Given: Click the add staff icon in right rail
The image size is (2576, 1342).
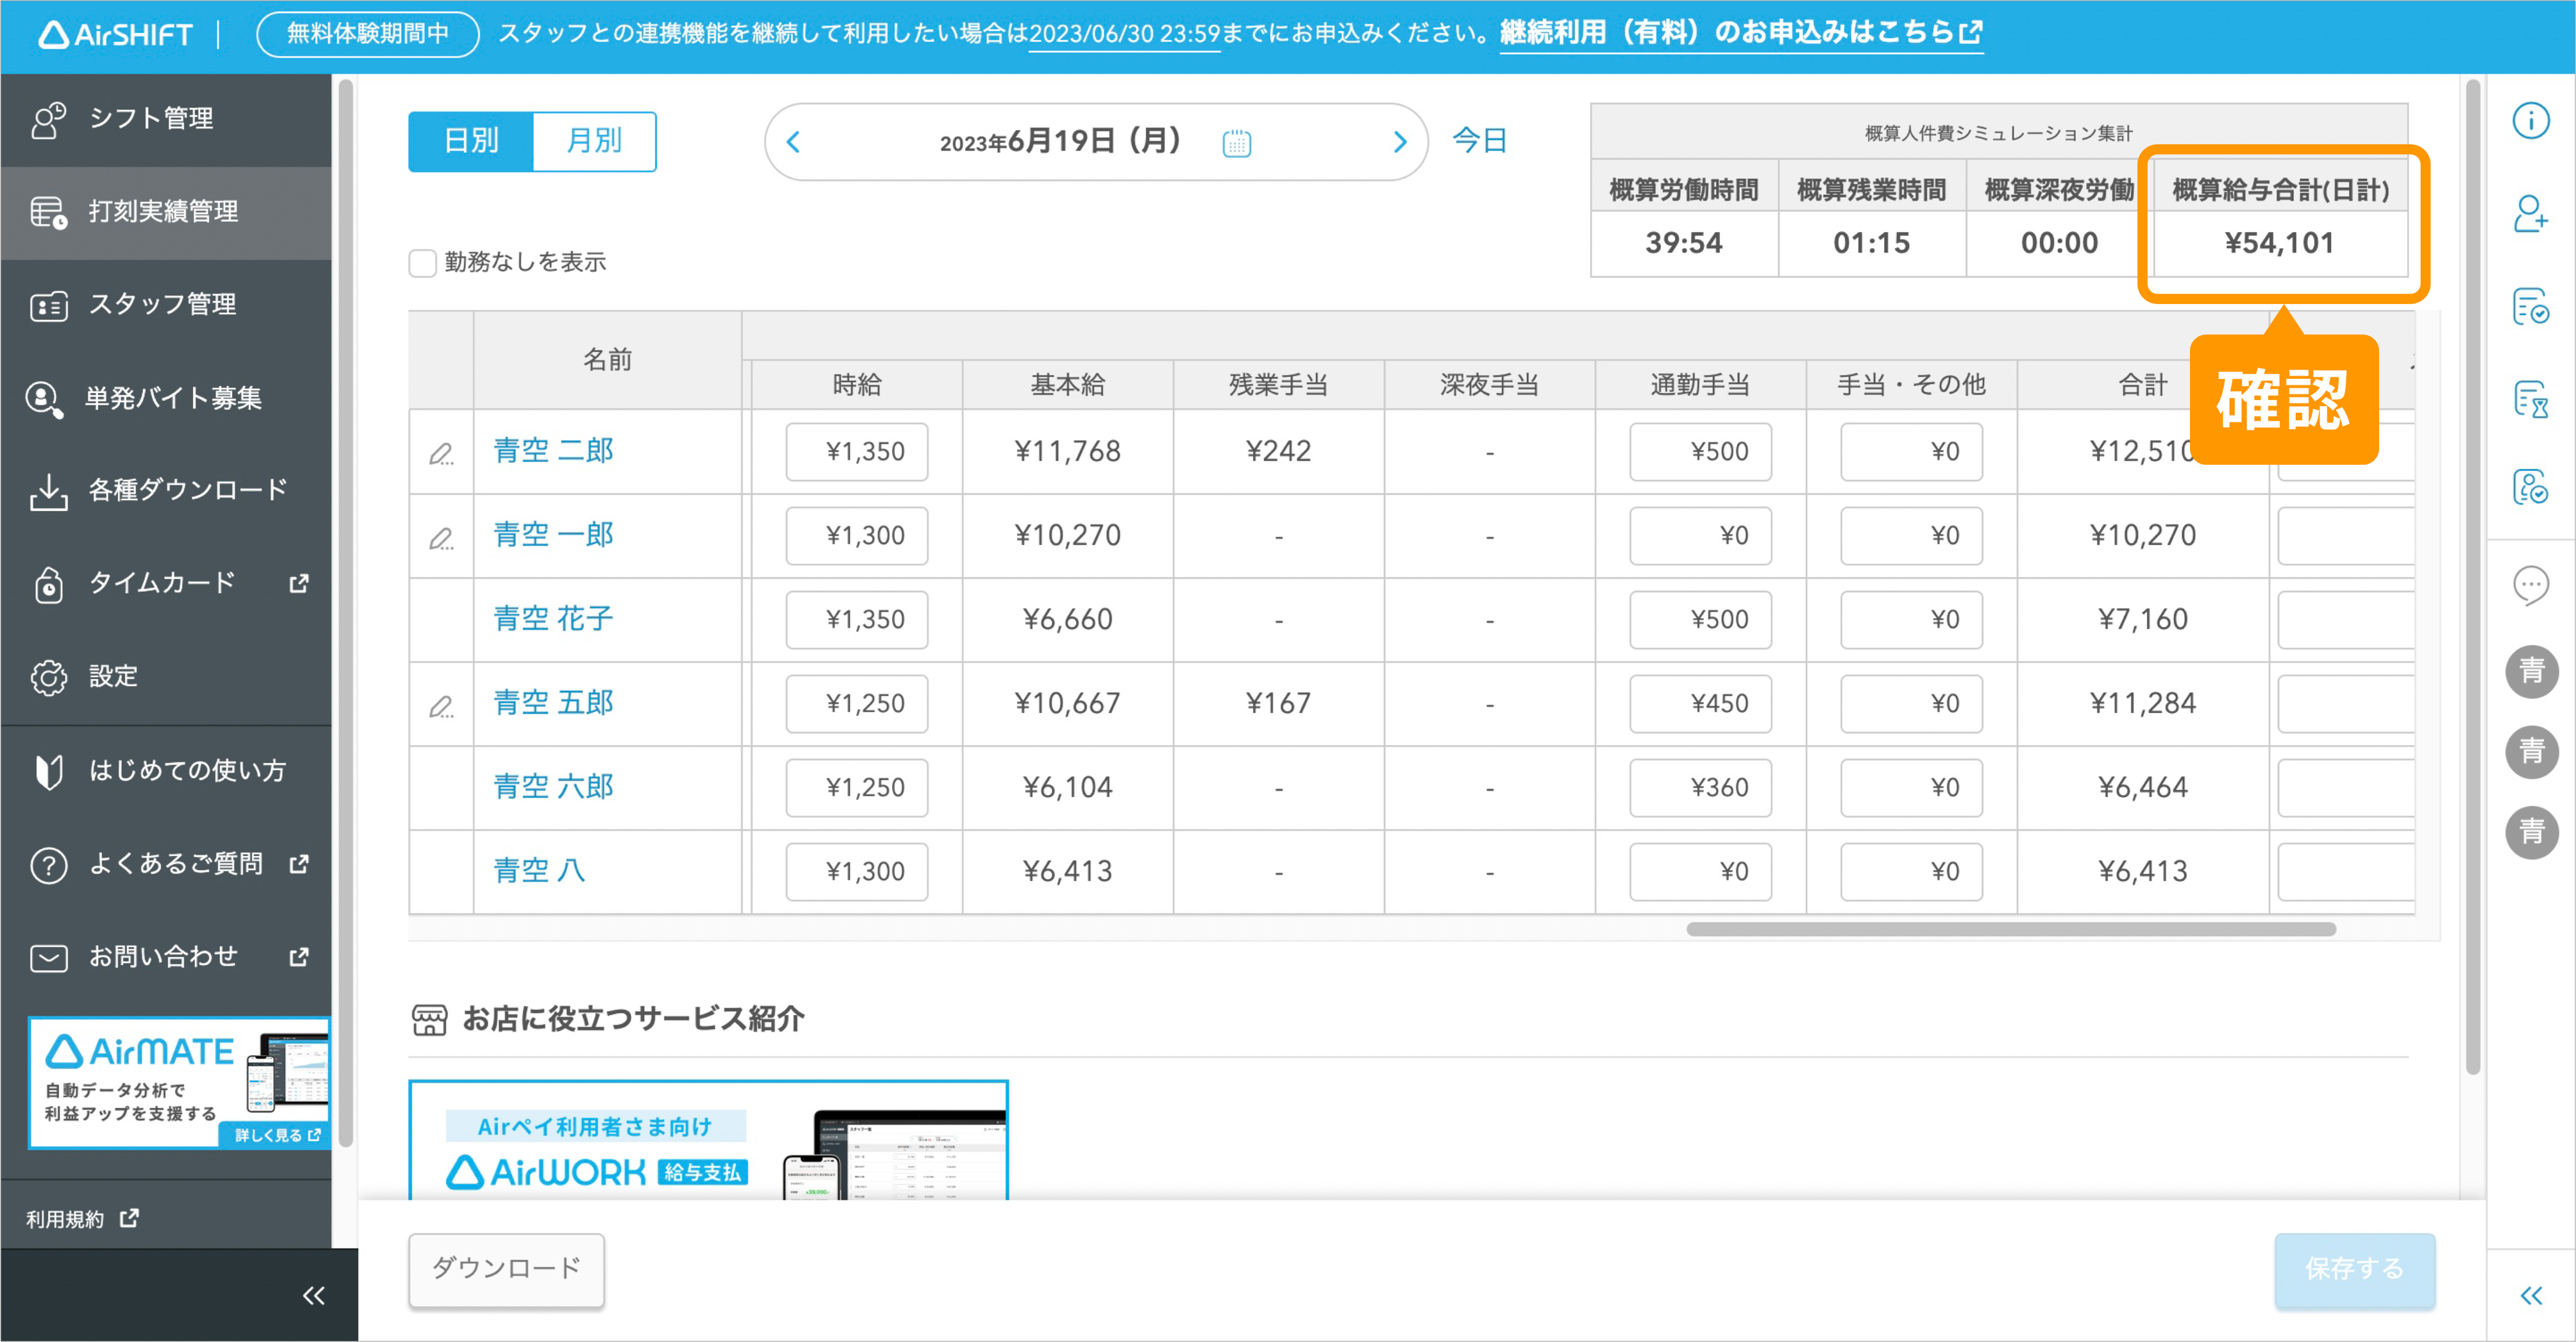Looking at the screenshot, I should tap(2530, 214).
